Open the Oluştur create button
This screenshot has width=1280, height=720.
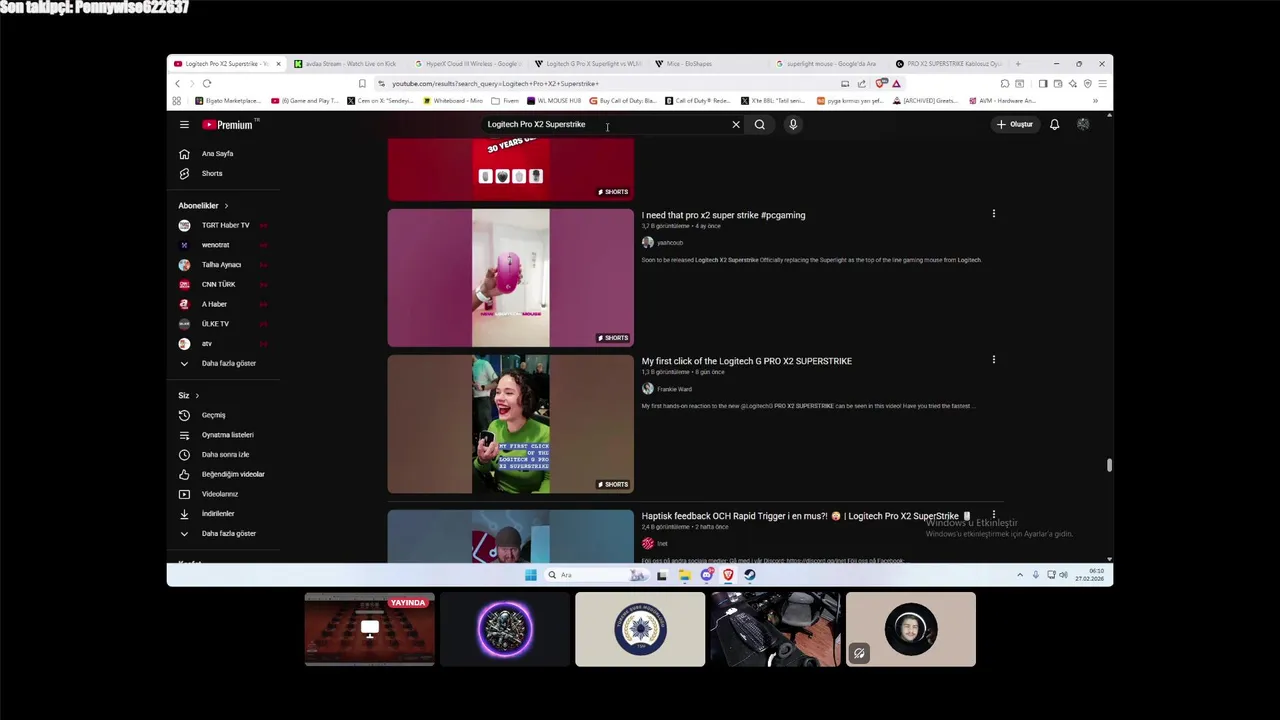click(x=1015, y=125)
